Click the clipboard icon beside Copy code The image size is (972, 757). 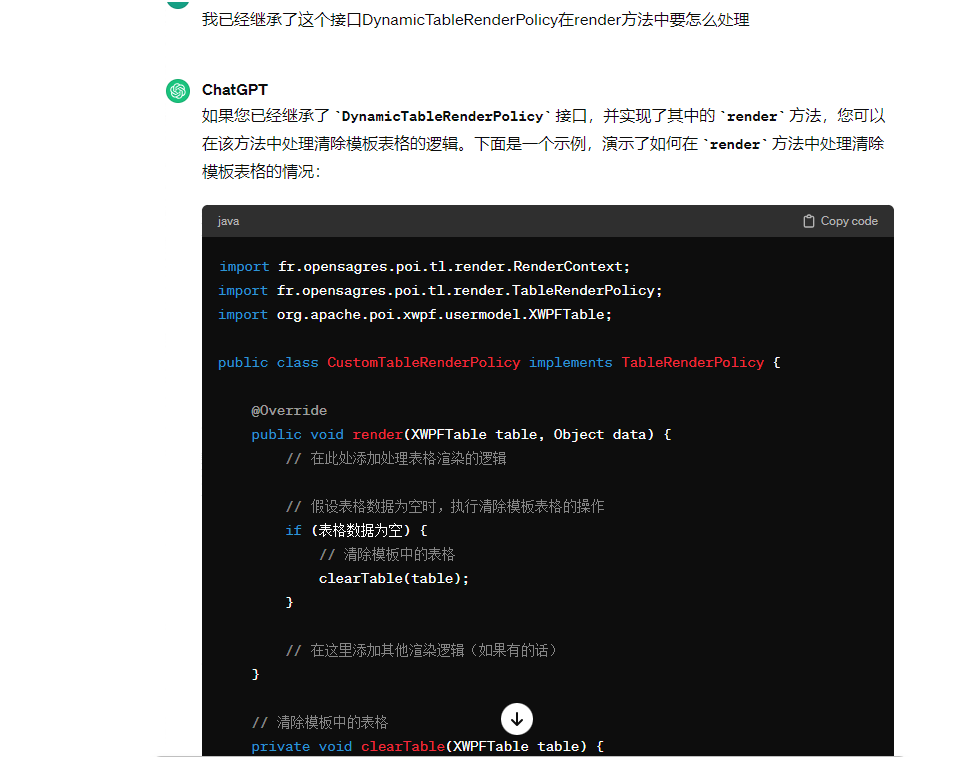(808, 221)
